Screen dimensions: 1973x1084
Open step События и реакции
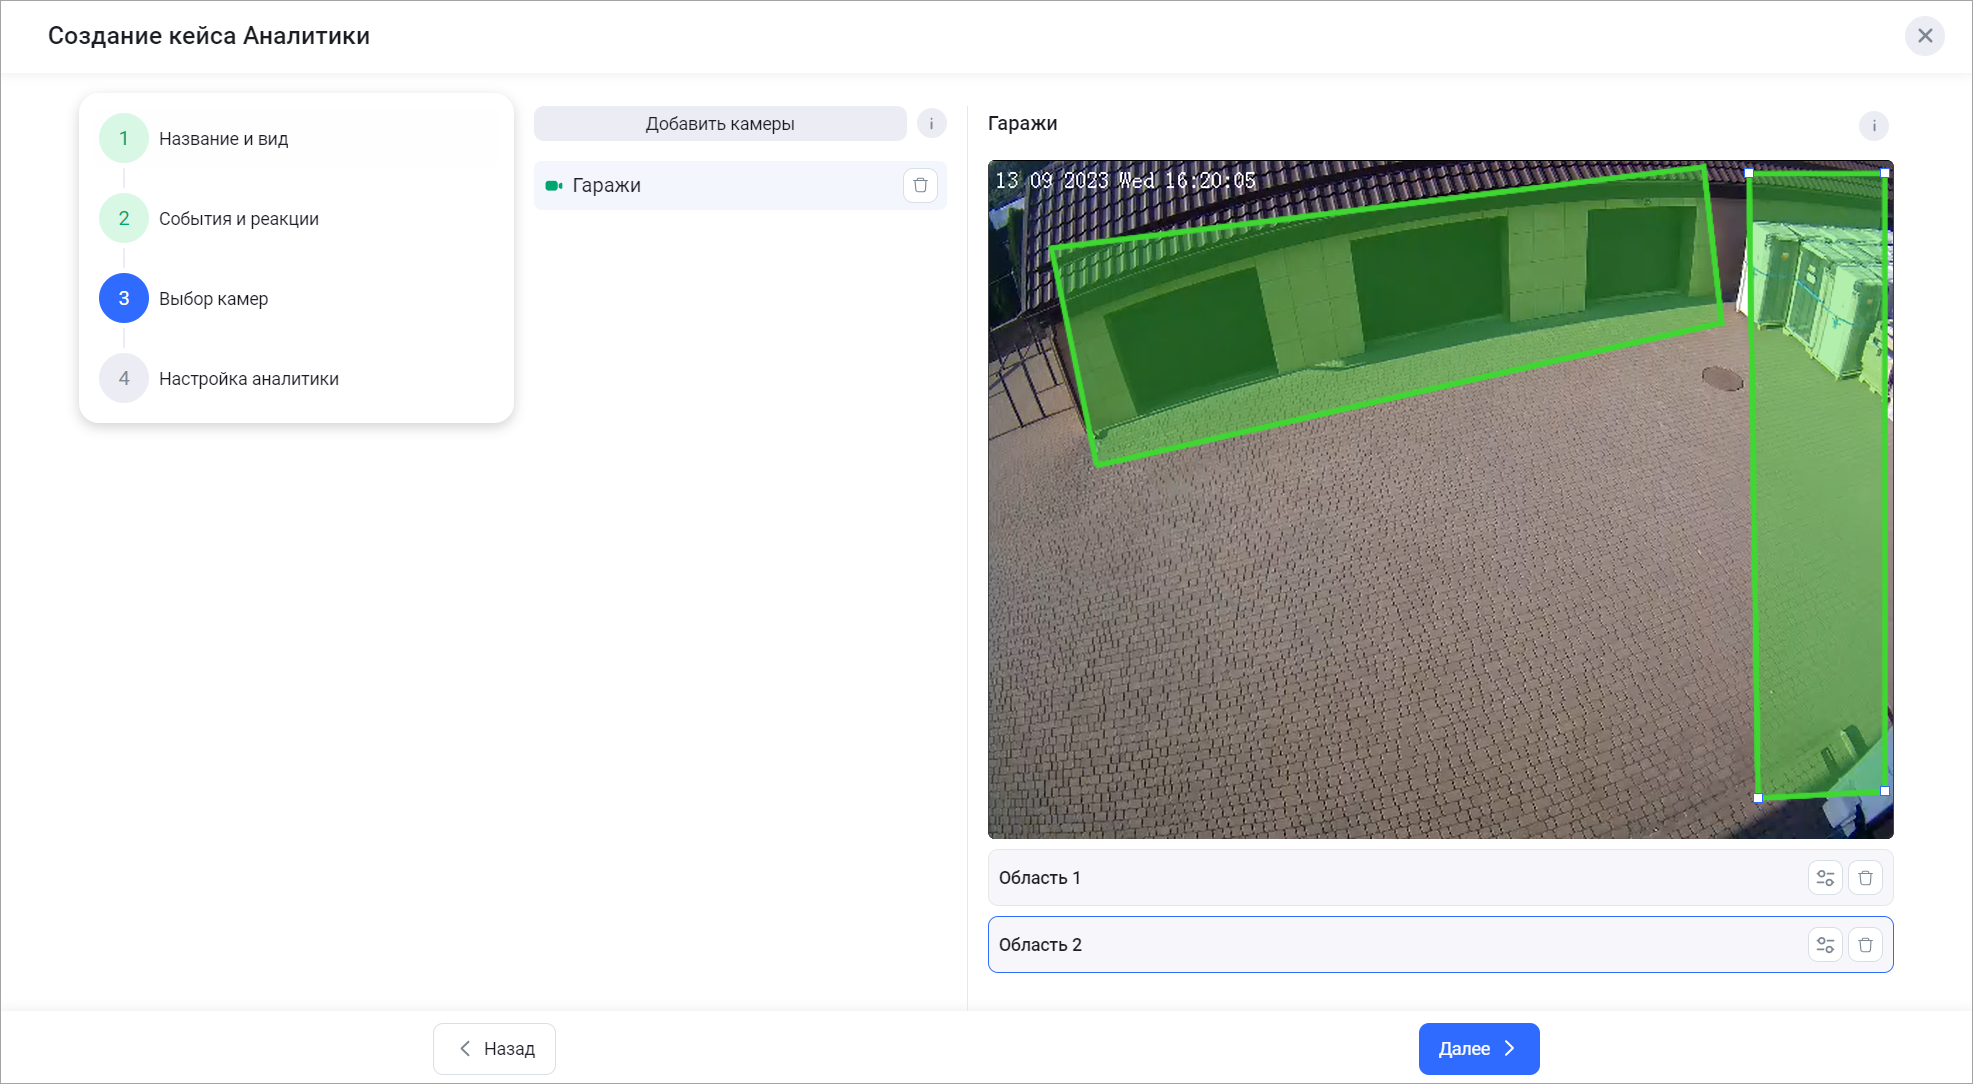click(x=239, y=218)
